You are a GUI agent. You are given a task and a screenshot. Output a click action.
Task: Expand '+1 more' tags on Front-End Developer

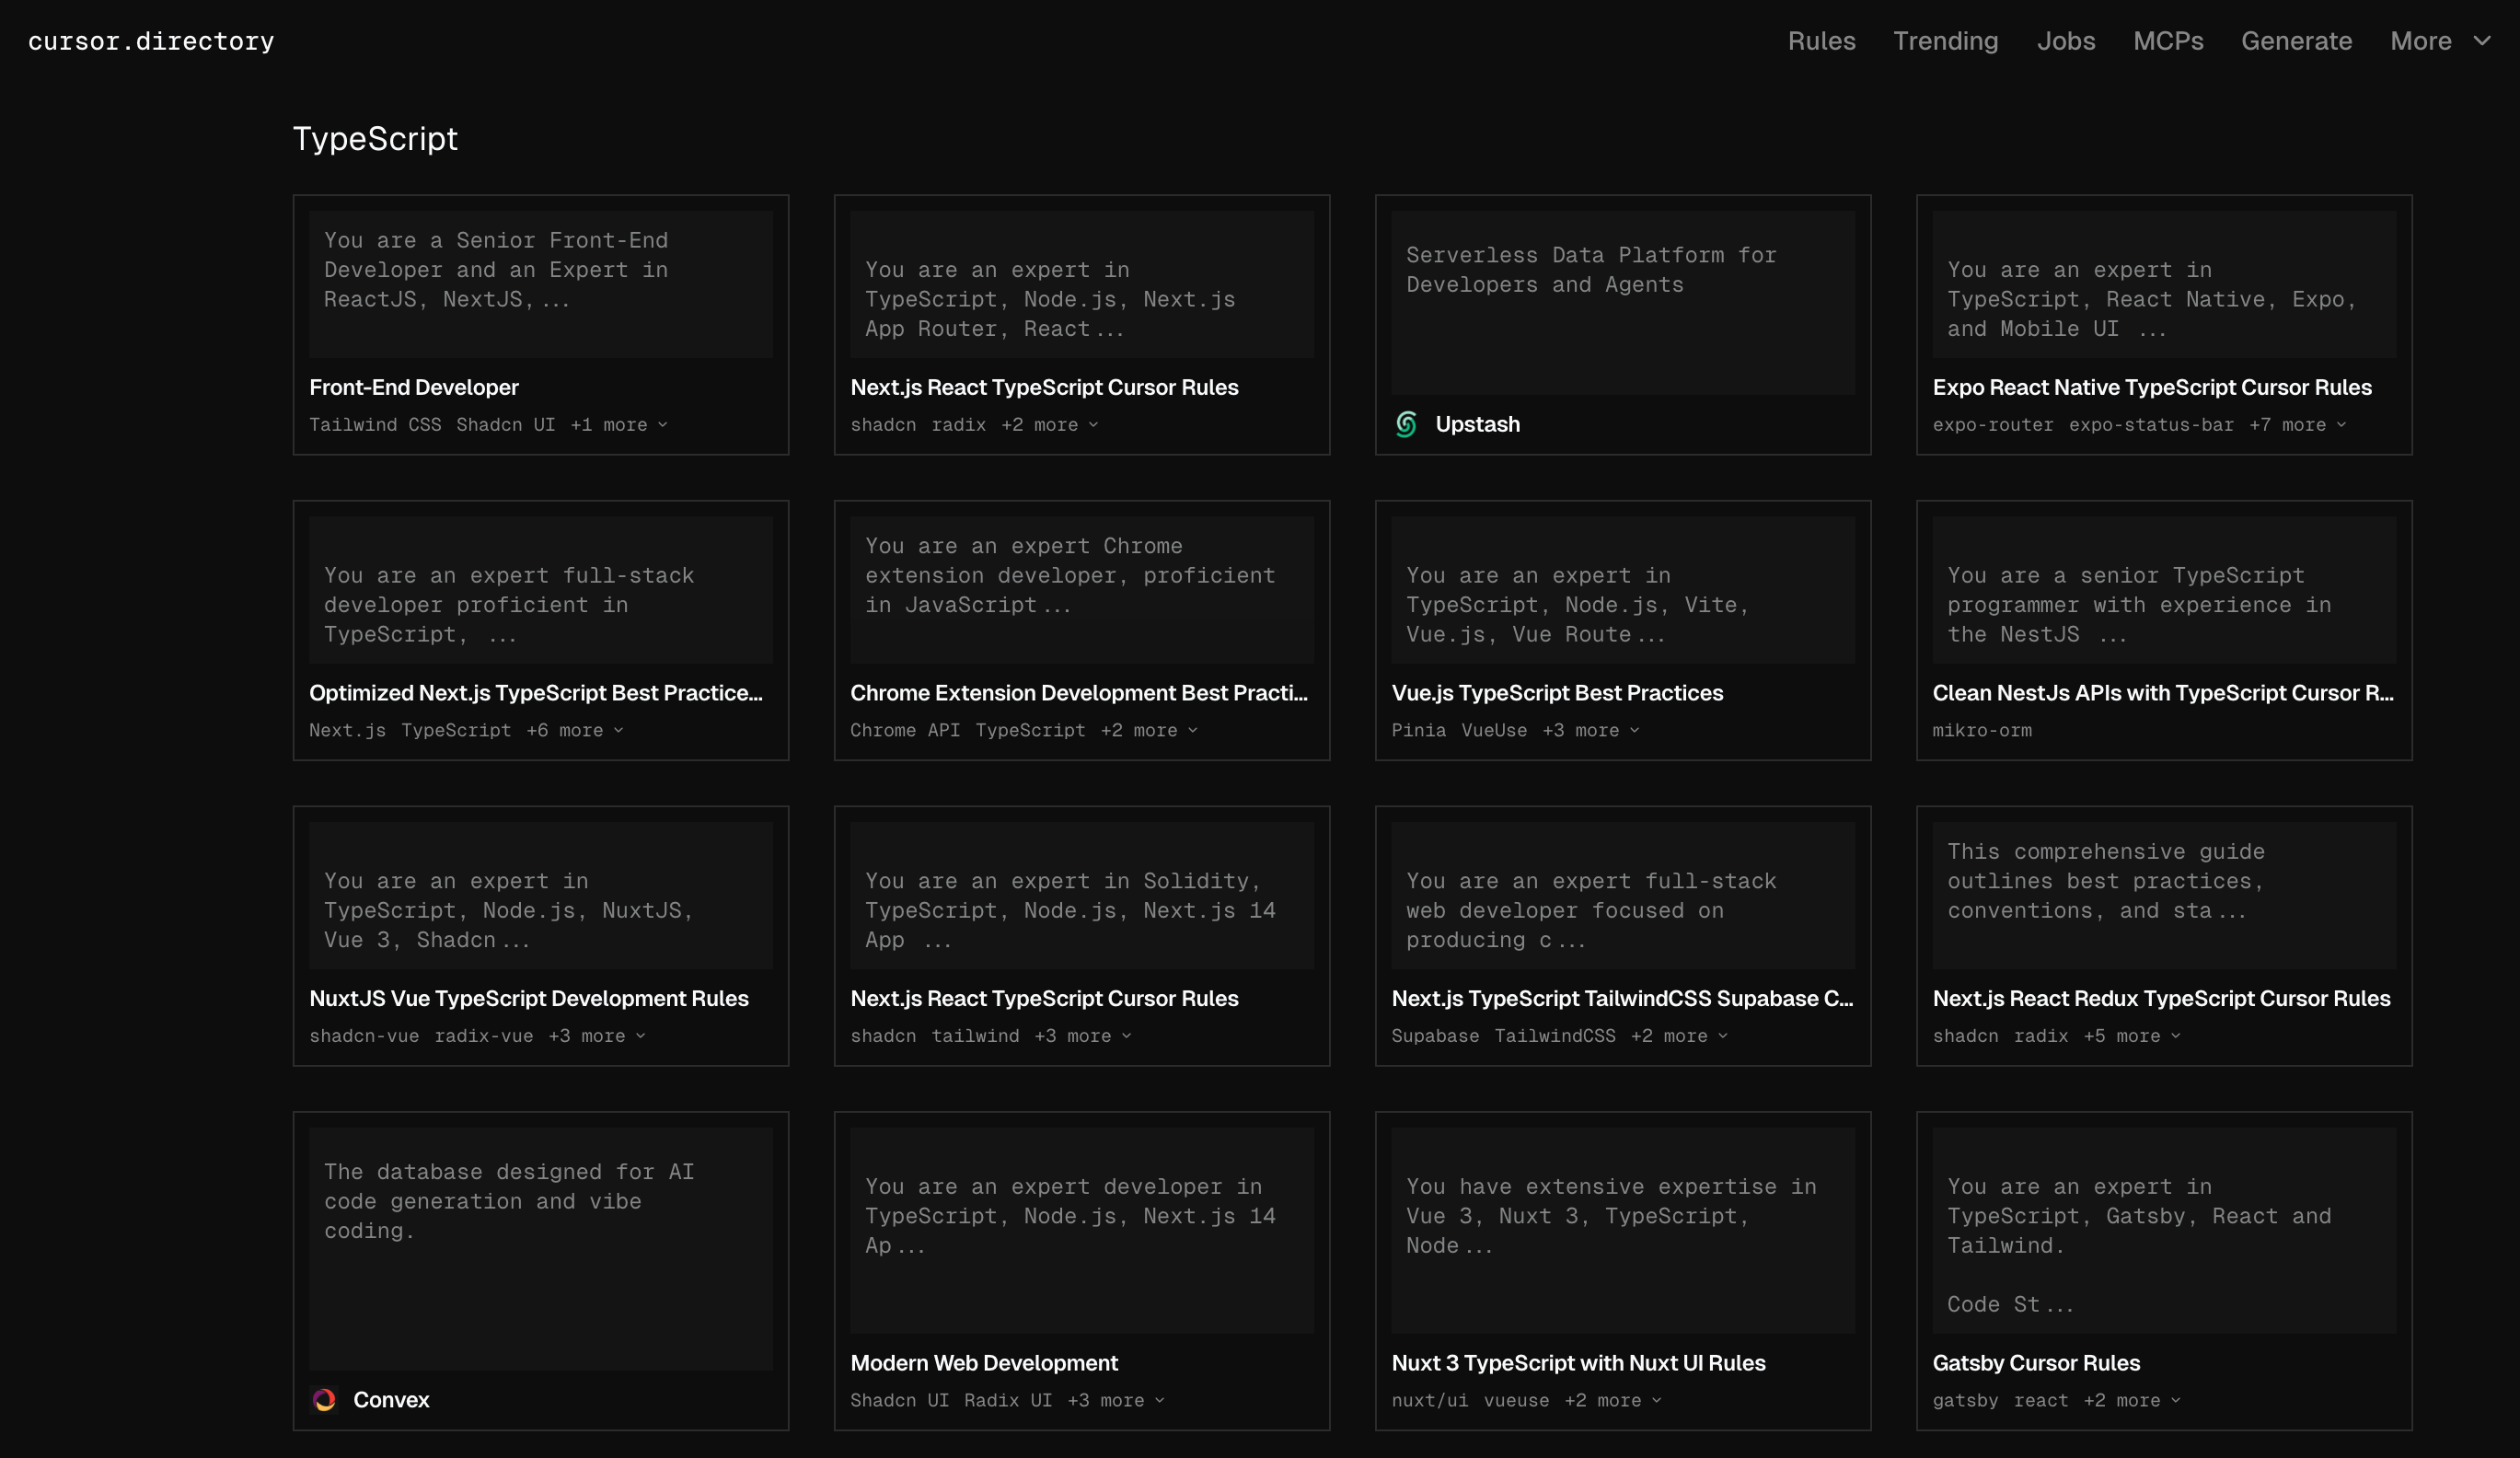[x=618, y=425]
